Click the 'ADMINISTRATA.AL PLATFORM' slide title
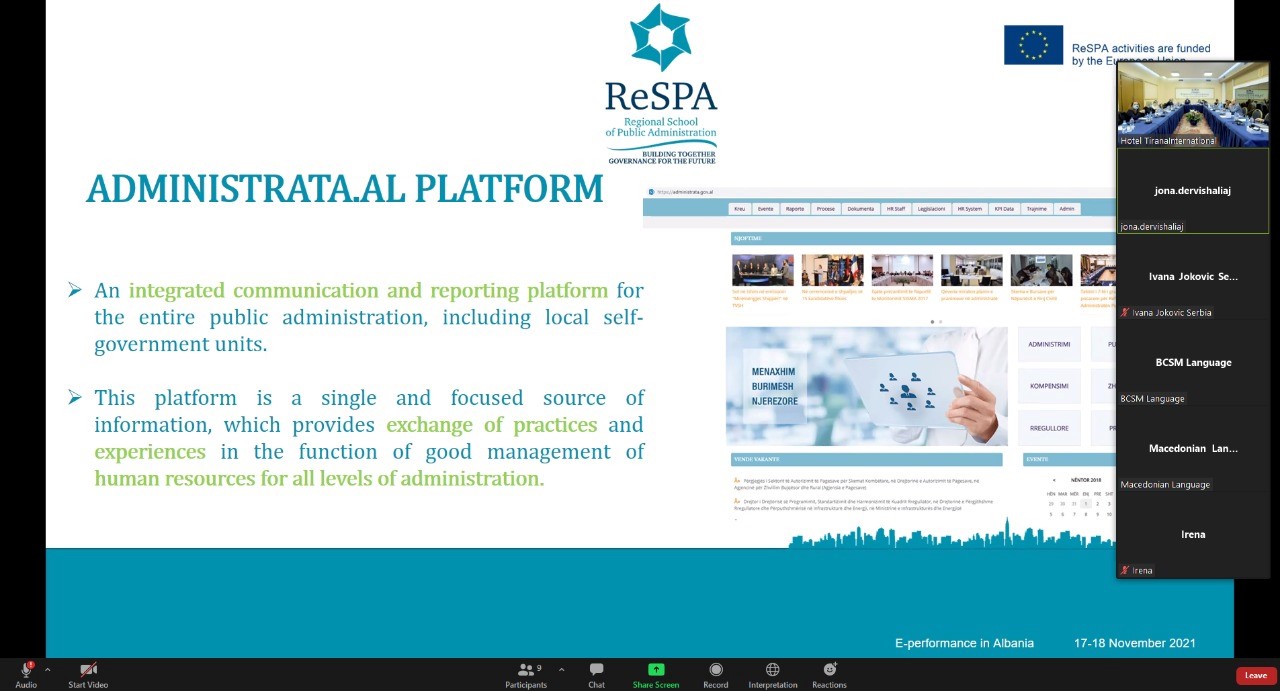The height and width of the screenshot is (691, 1280). pos(345,189)
